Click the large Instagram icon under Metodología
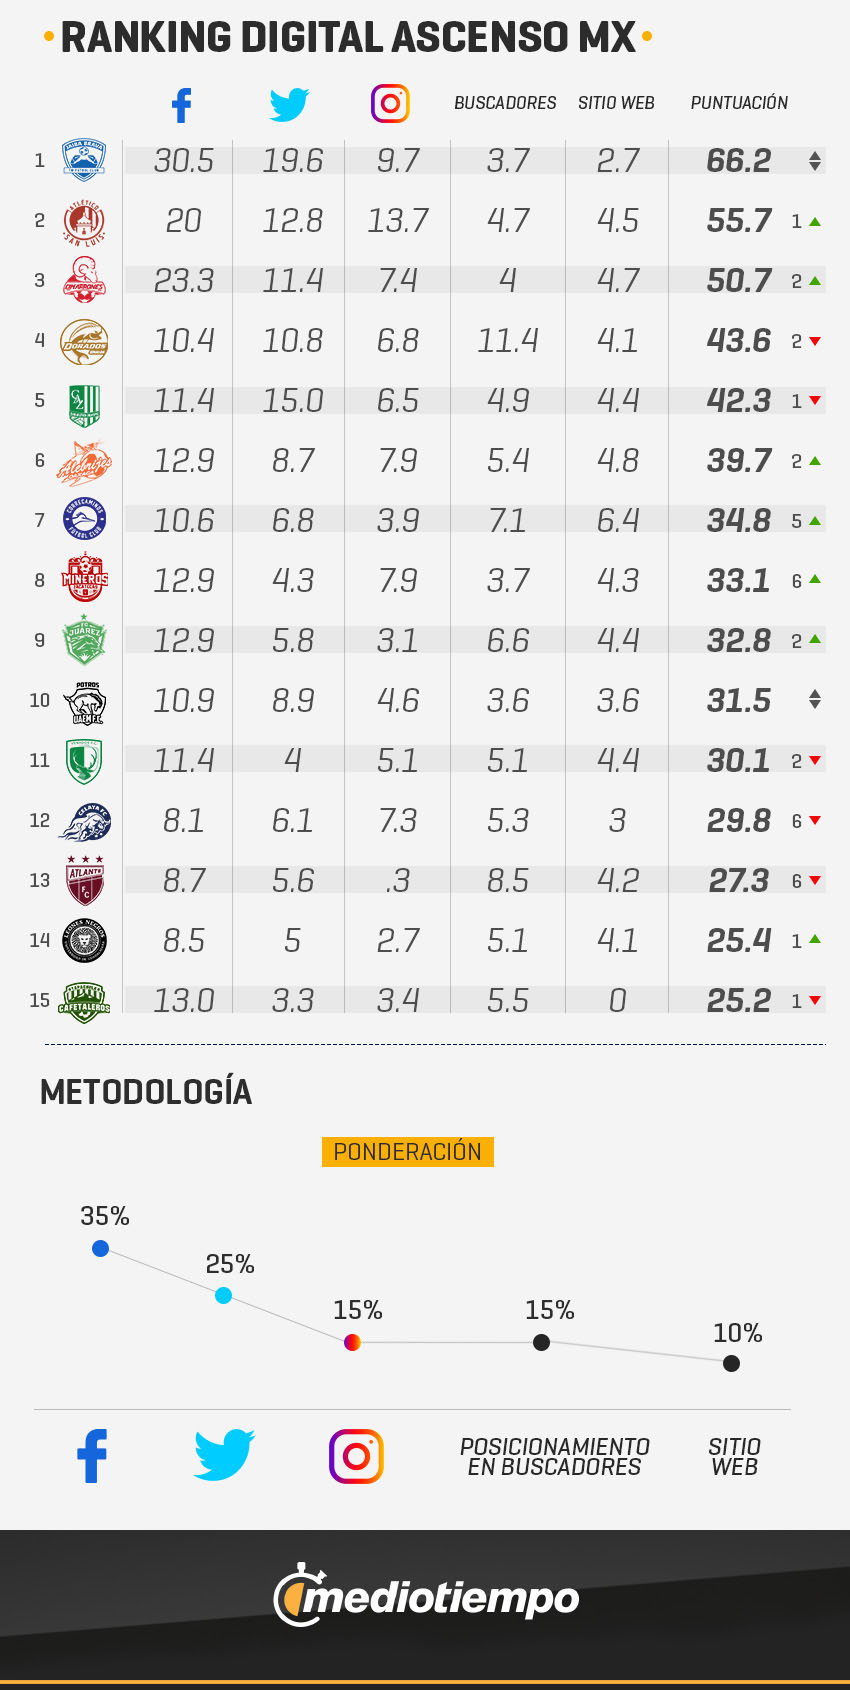 pos(356,1456)
